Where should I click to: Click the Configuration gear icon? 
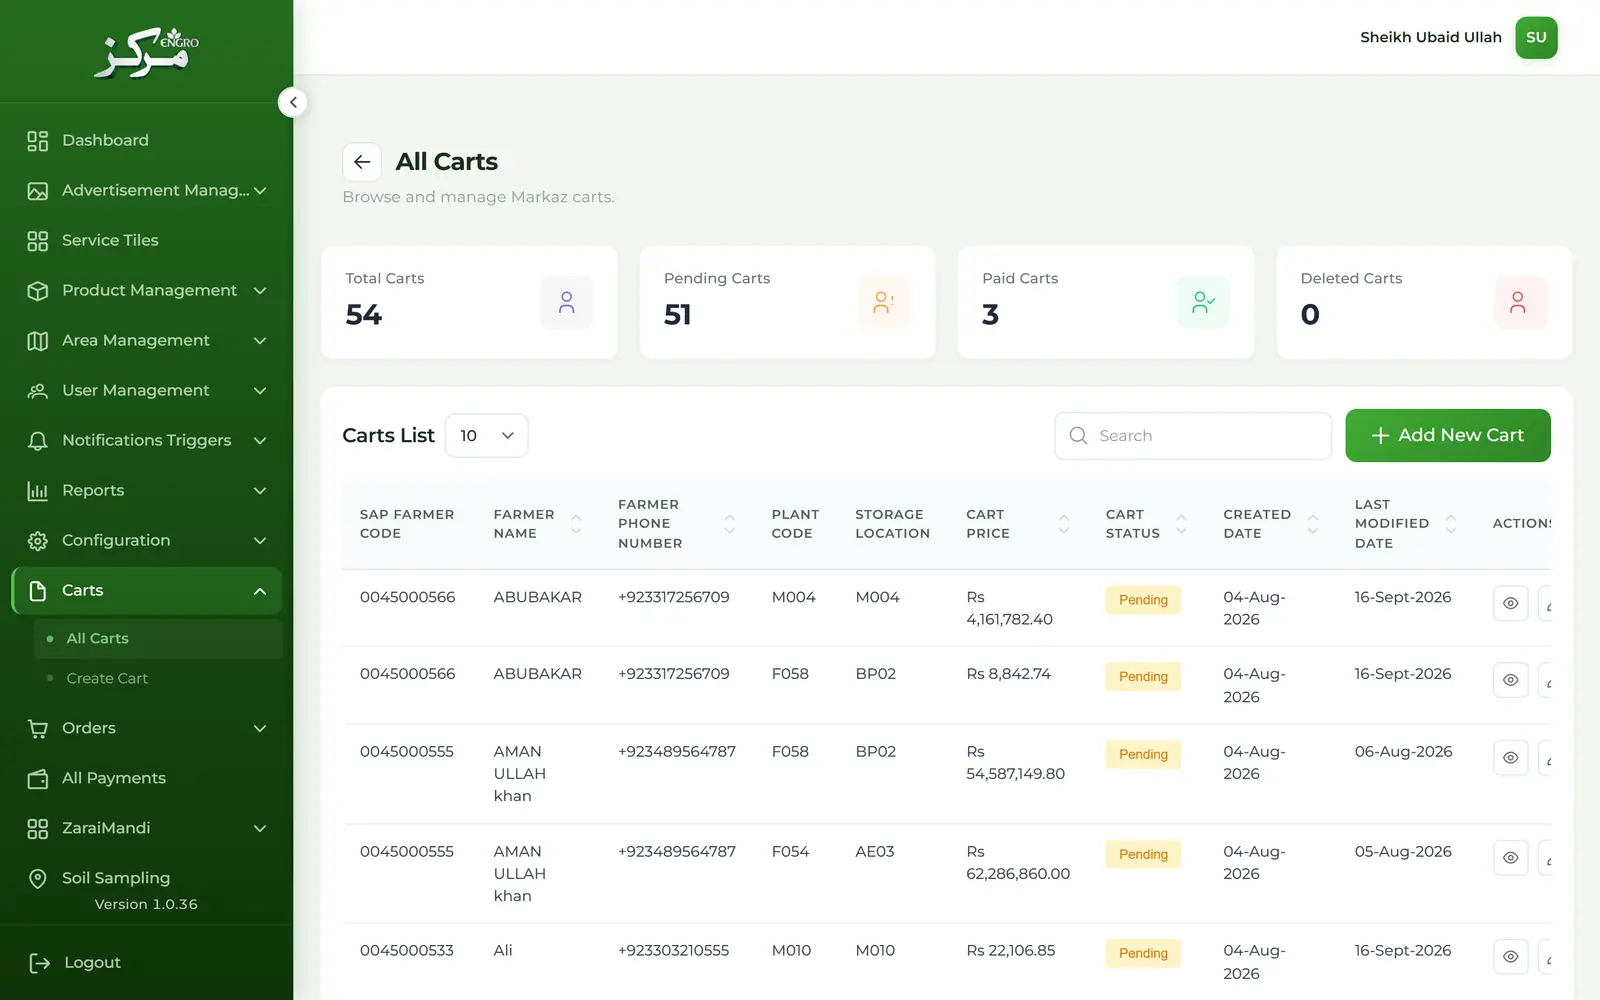pos(37,541)
